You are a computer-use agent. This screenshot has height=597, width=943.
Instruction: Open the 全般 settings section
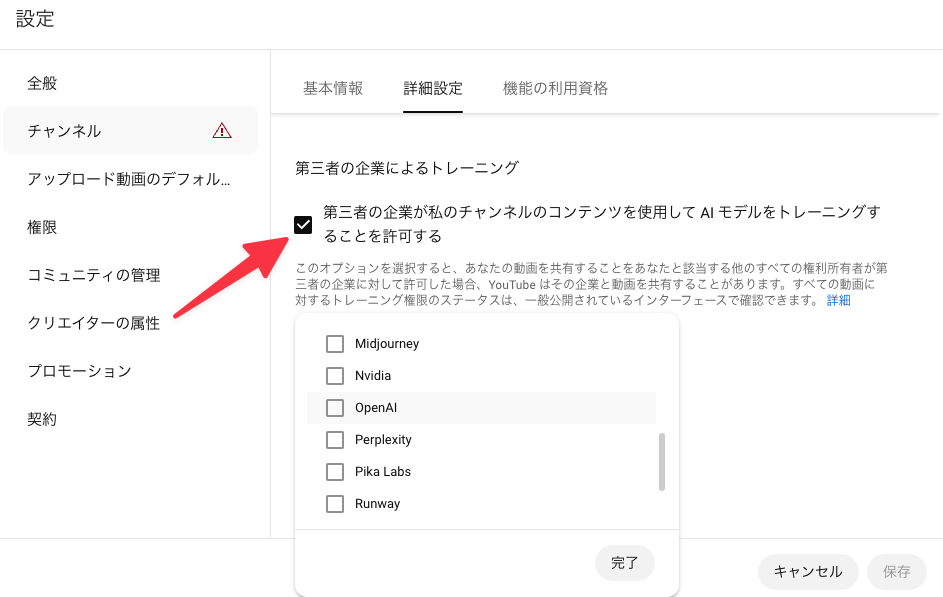(x=131, y=83)
